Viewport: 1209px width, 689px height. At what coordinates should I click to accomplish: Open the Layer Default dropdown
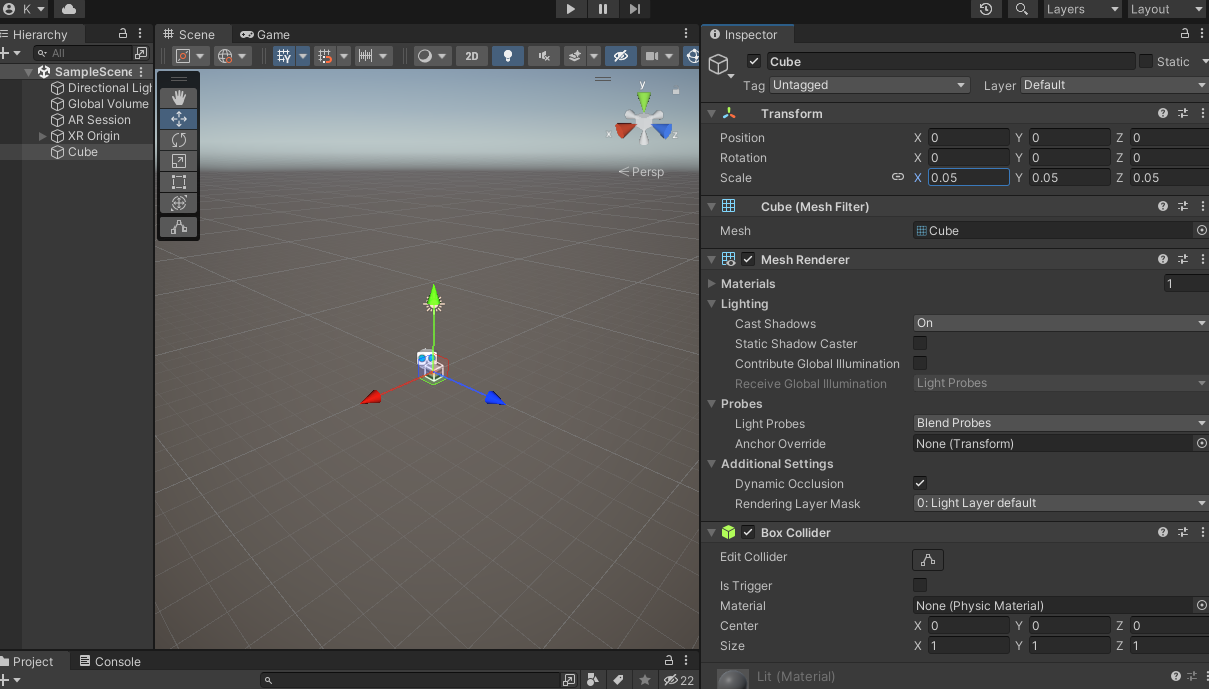1114,85
